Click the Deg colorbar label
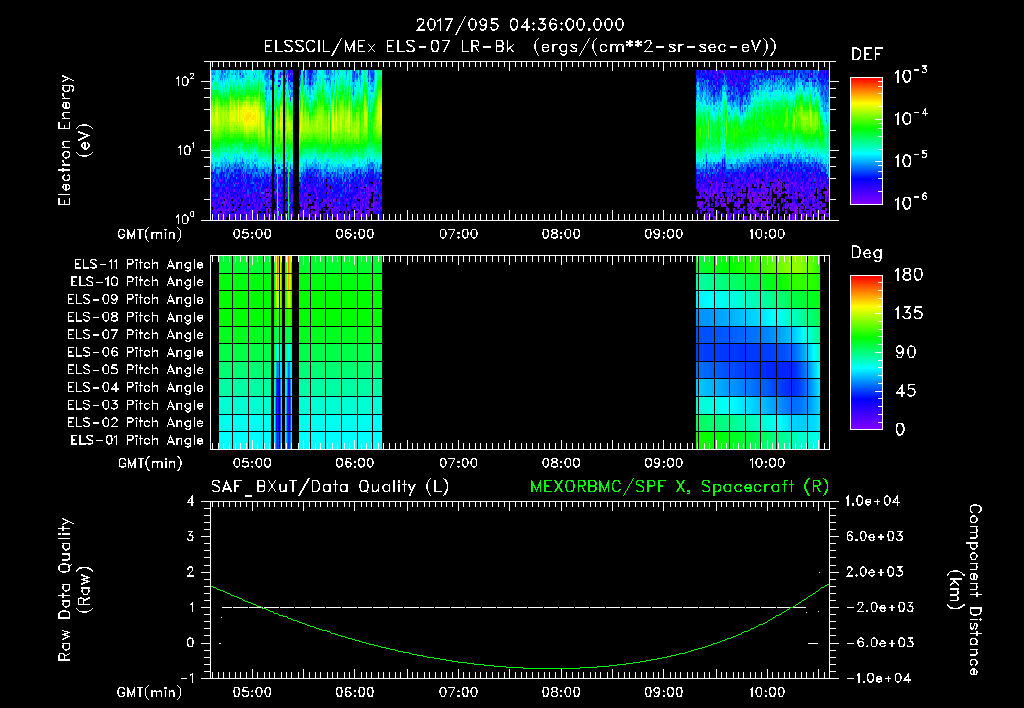This screenshot has height=708, width=1024. (x=866, y=253)
